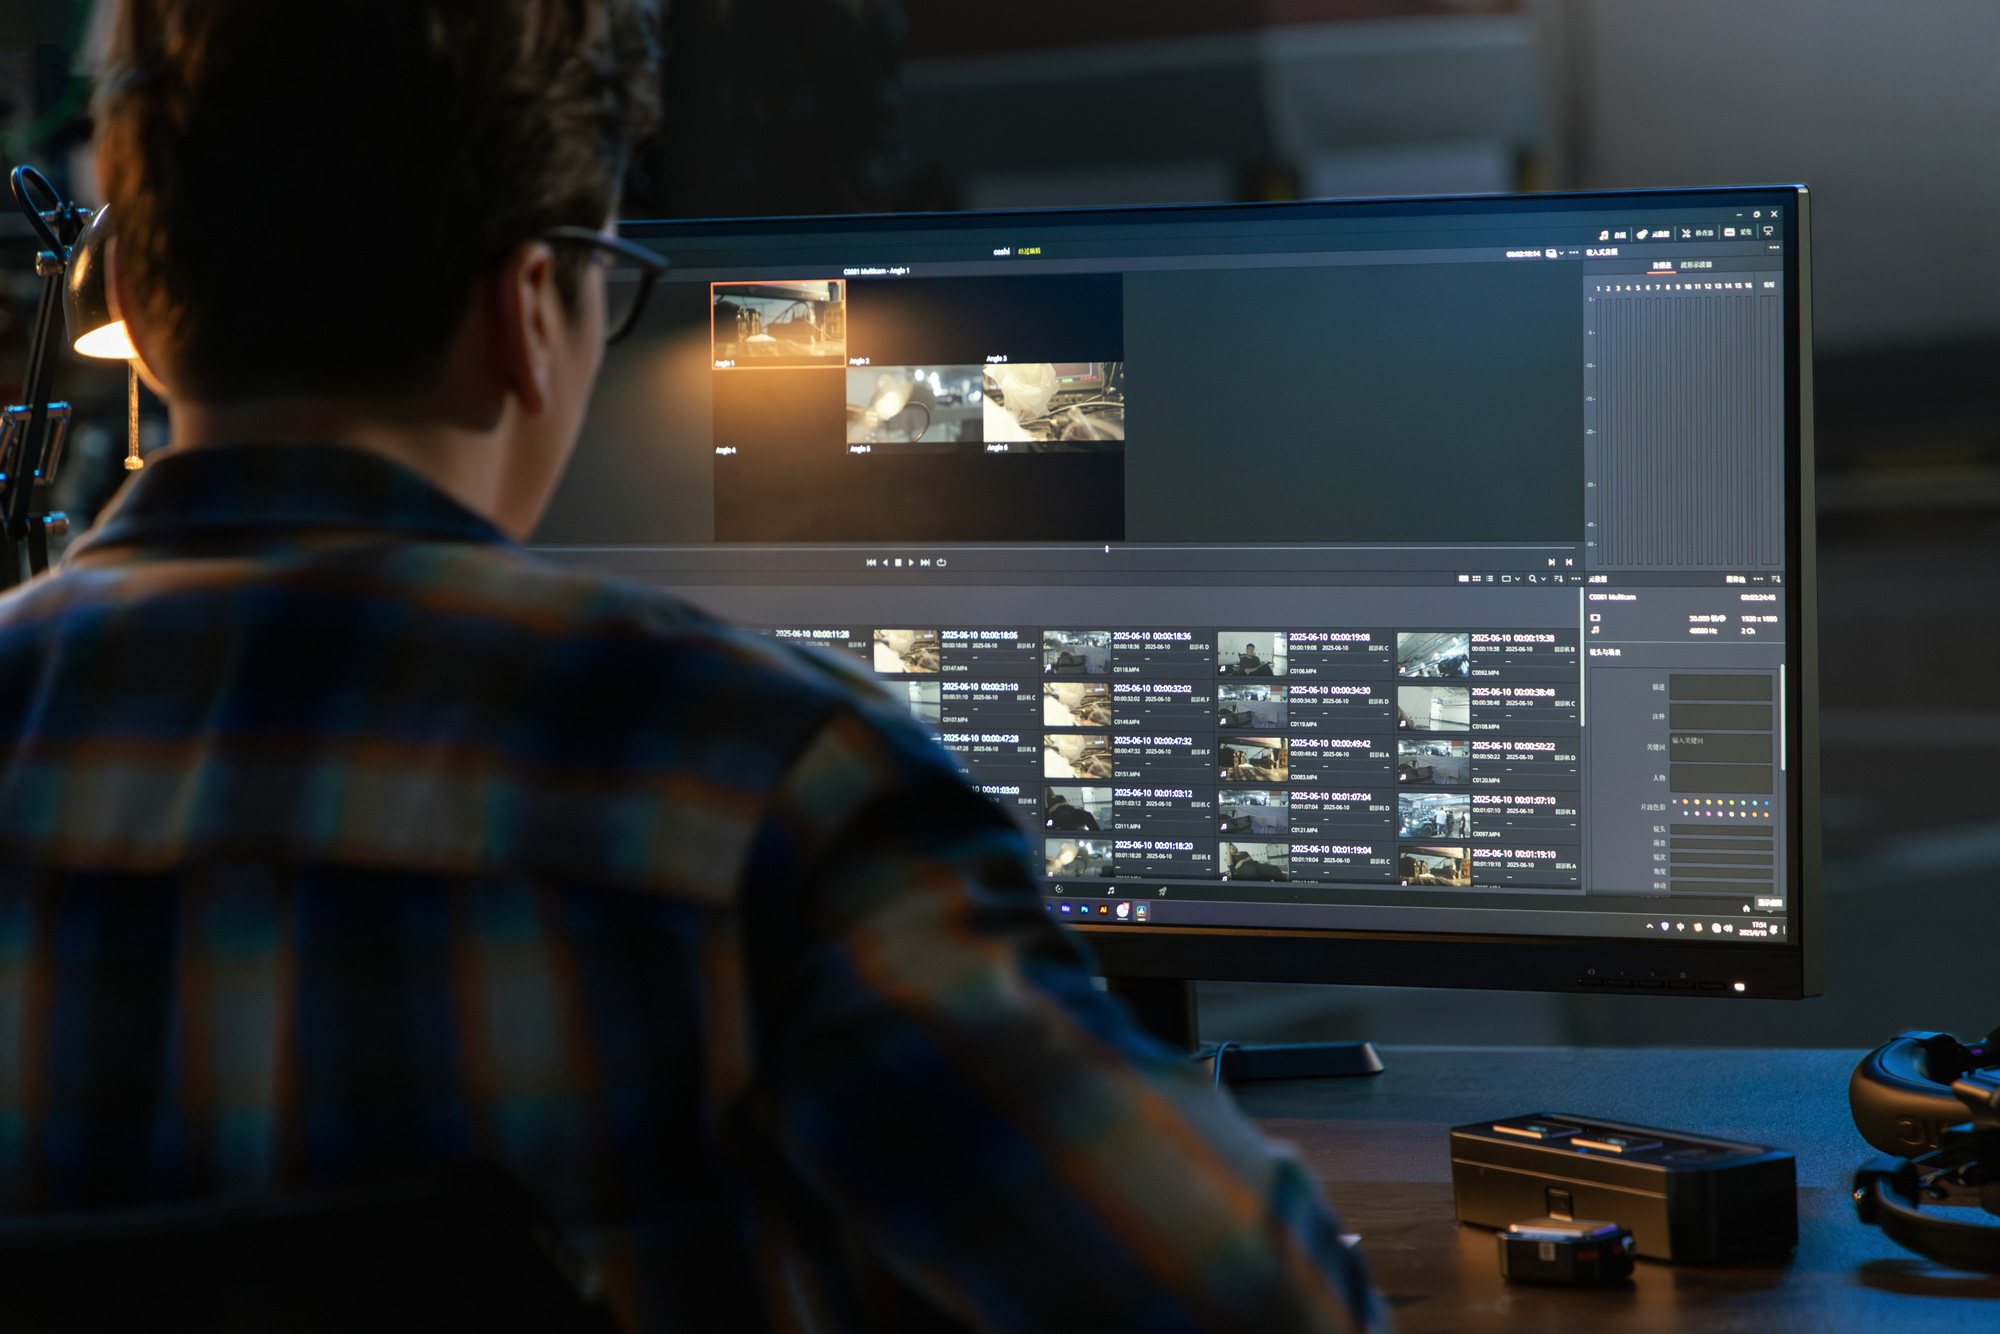This screenshot has width=2000, height=1334.
Task: Click the Description field in metadata panel
Action: pyautogui.click(x=1721, y=688)
